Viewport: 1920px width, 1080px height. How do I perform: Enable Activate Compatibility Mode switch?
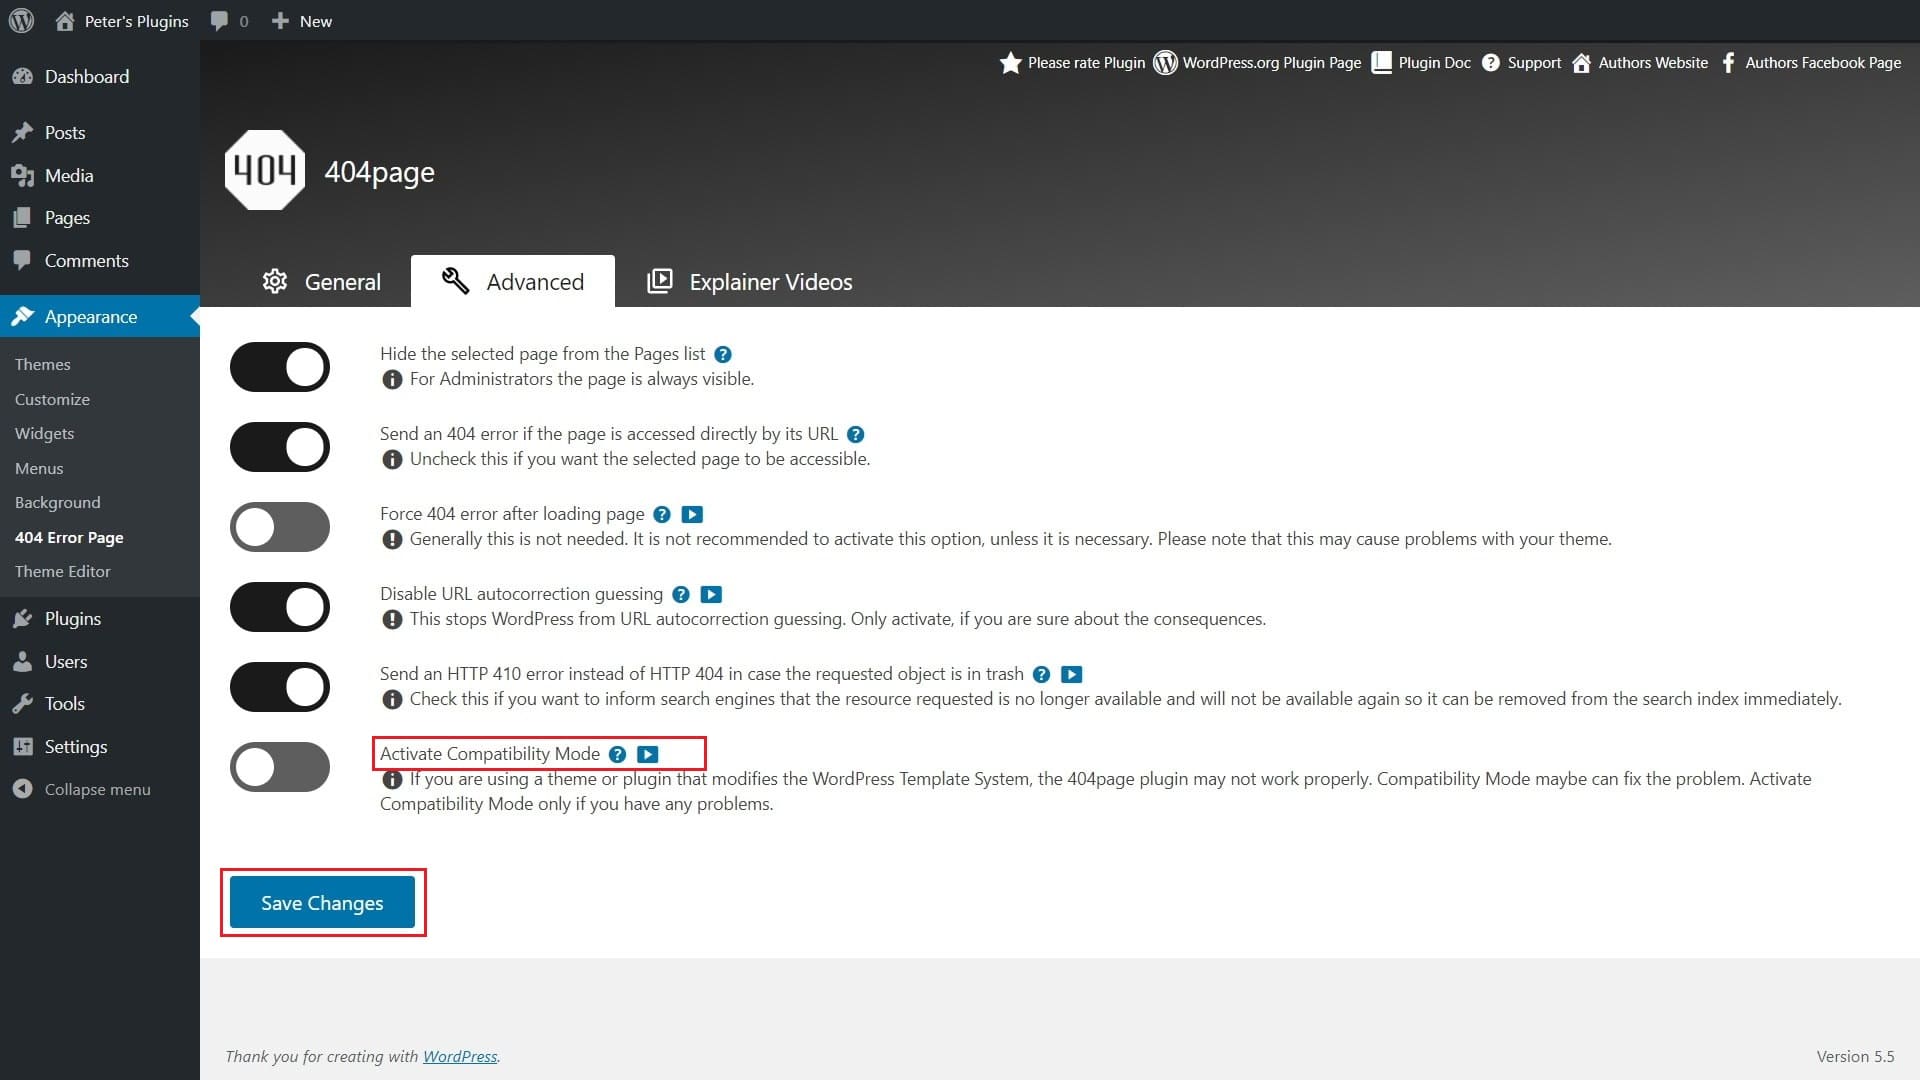pos(280,767)
